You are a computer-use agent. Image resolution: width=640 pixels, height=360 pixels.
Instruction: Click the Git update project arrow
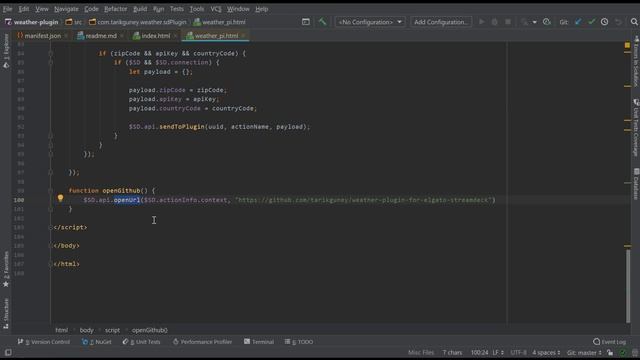[578, 22]
